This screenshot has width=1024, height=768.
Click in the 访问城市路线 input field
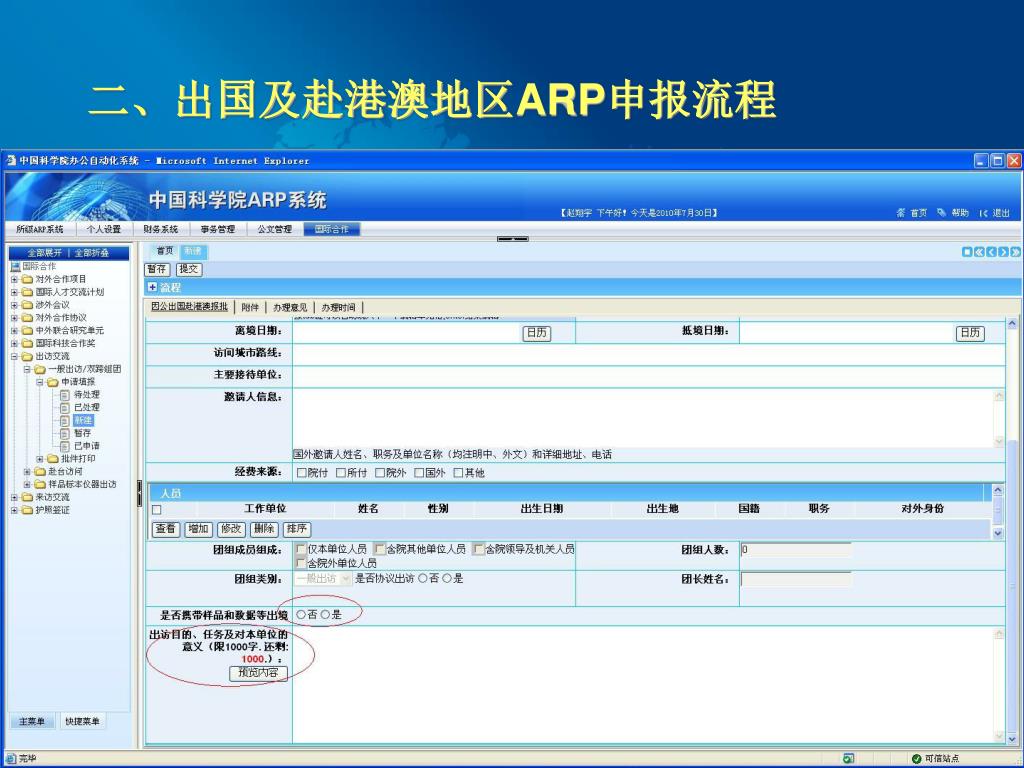click(x=648, y=353)
